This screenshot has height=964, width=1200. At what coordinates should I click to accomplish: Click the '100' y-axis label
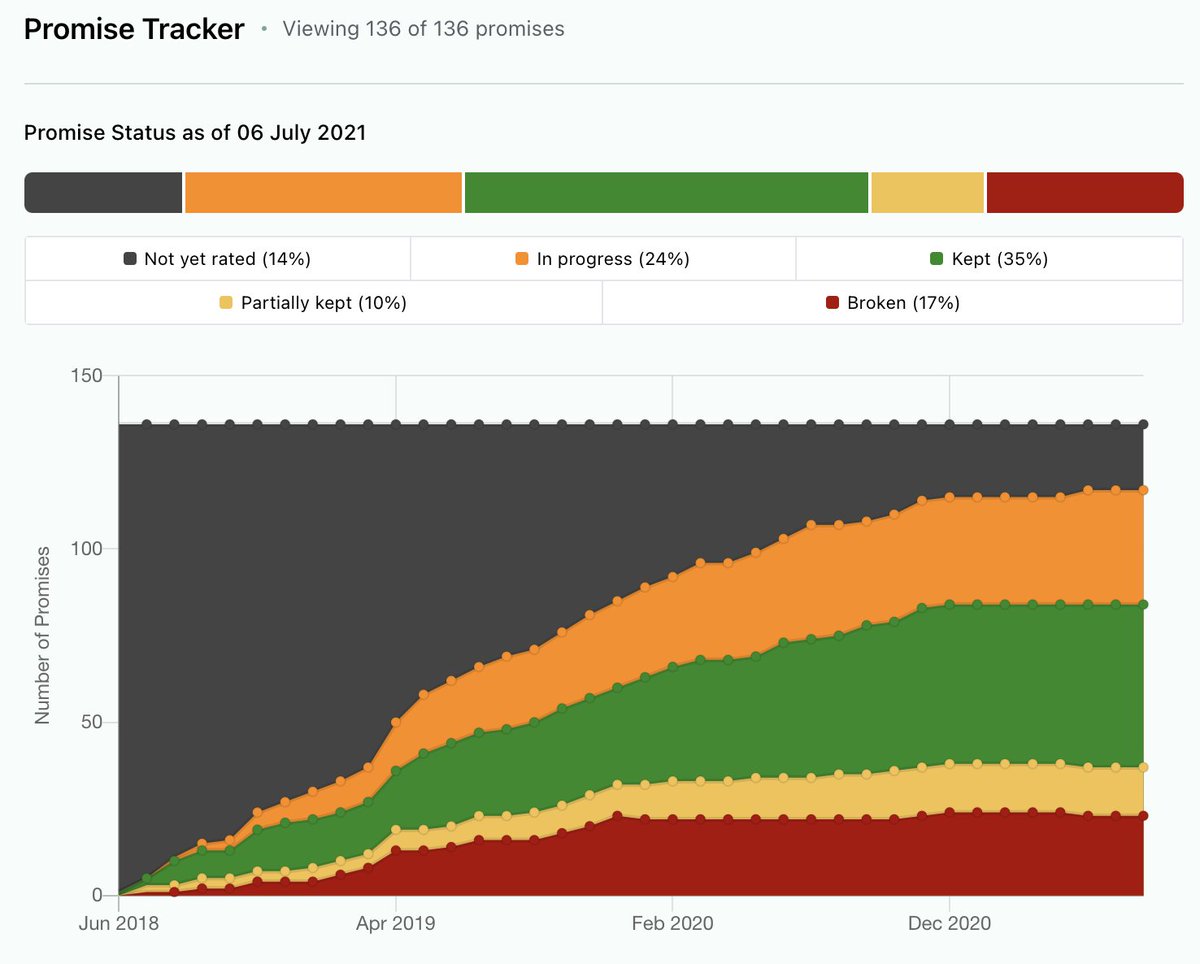click(x=89, y=549)
